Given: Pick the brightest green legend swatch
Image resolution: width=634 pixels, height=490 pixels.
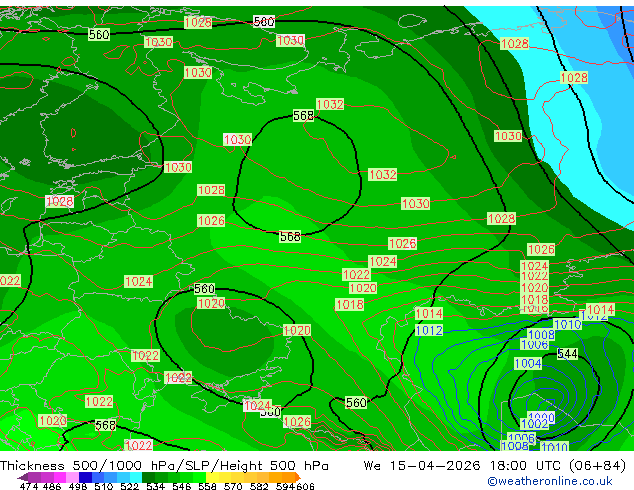Looking at the screenshot, I should click(199, 477).
